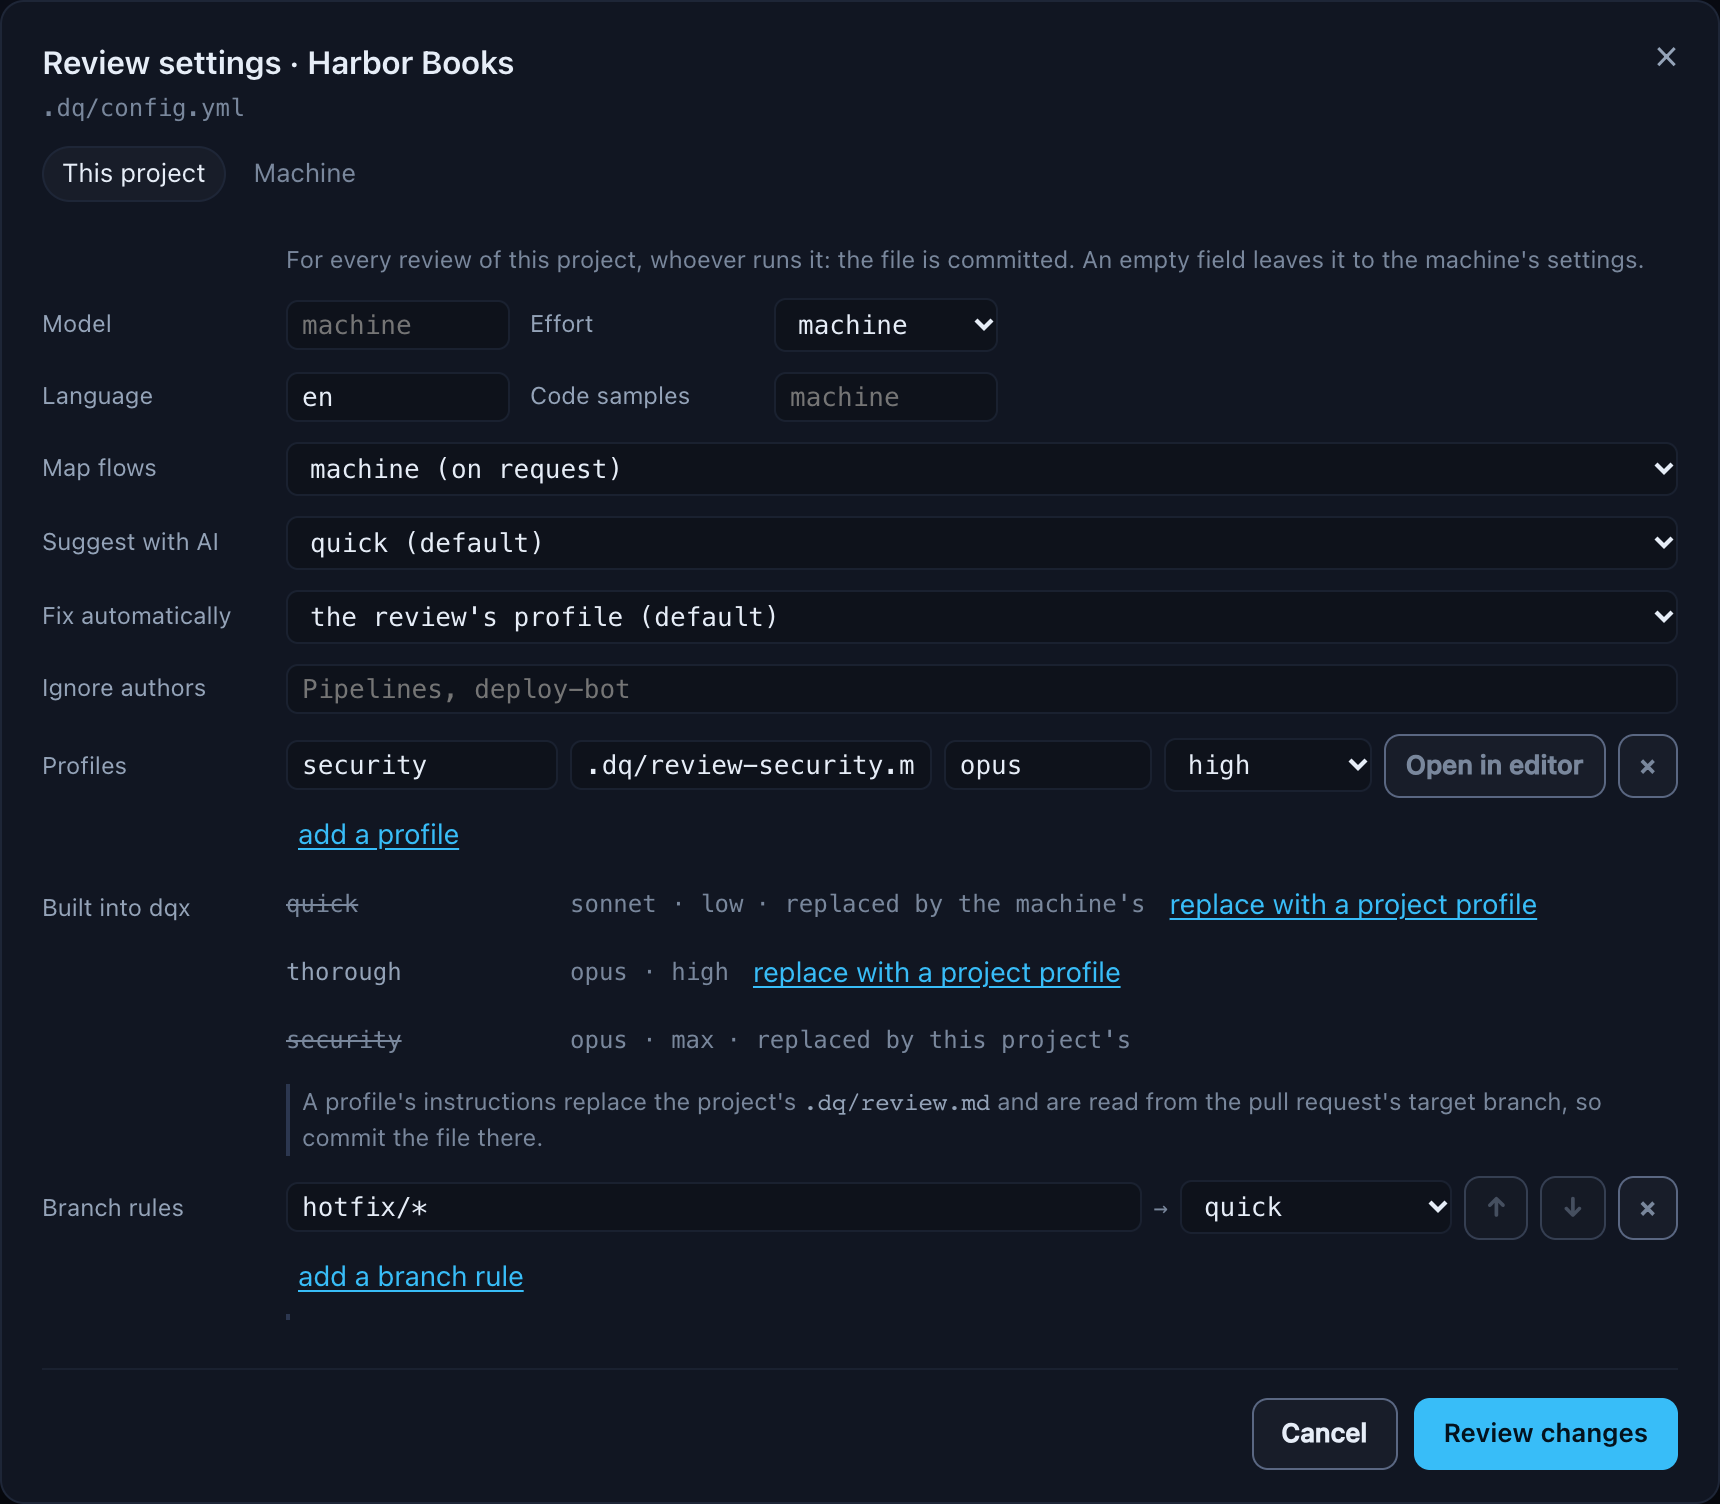The height and width of the screenshot is (1504, 1720).
Task: Click the Cancel button
Action: click(1324, 1434)
